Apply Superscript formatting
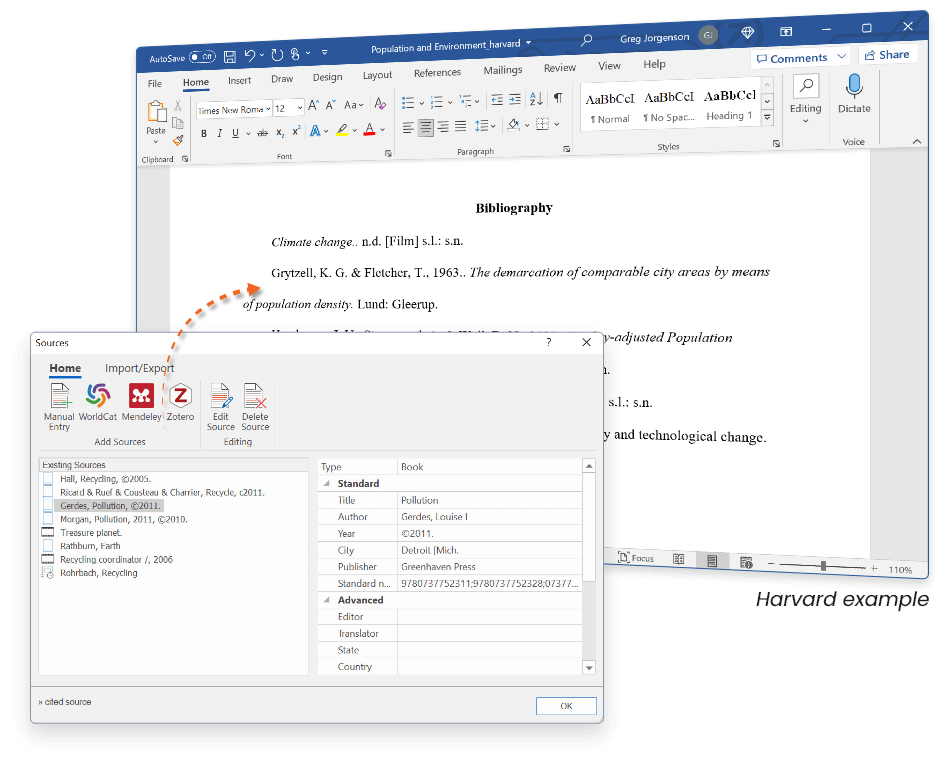Screen dimensions: 944x764 click(x=296, y=131)
